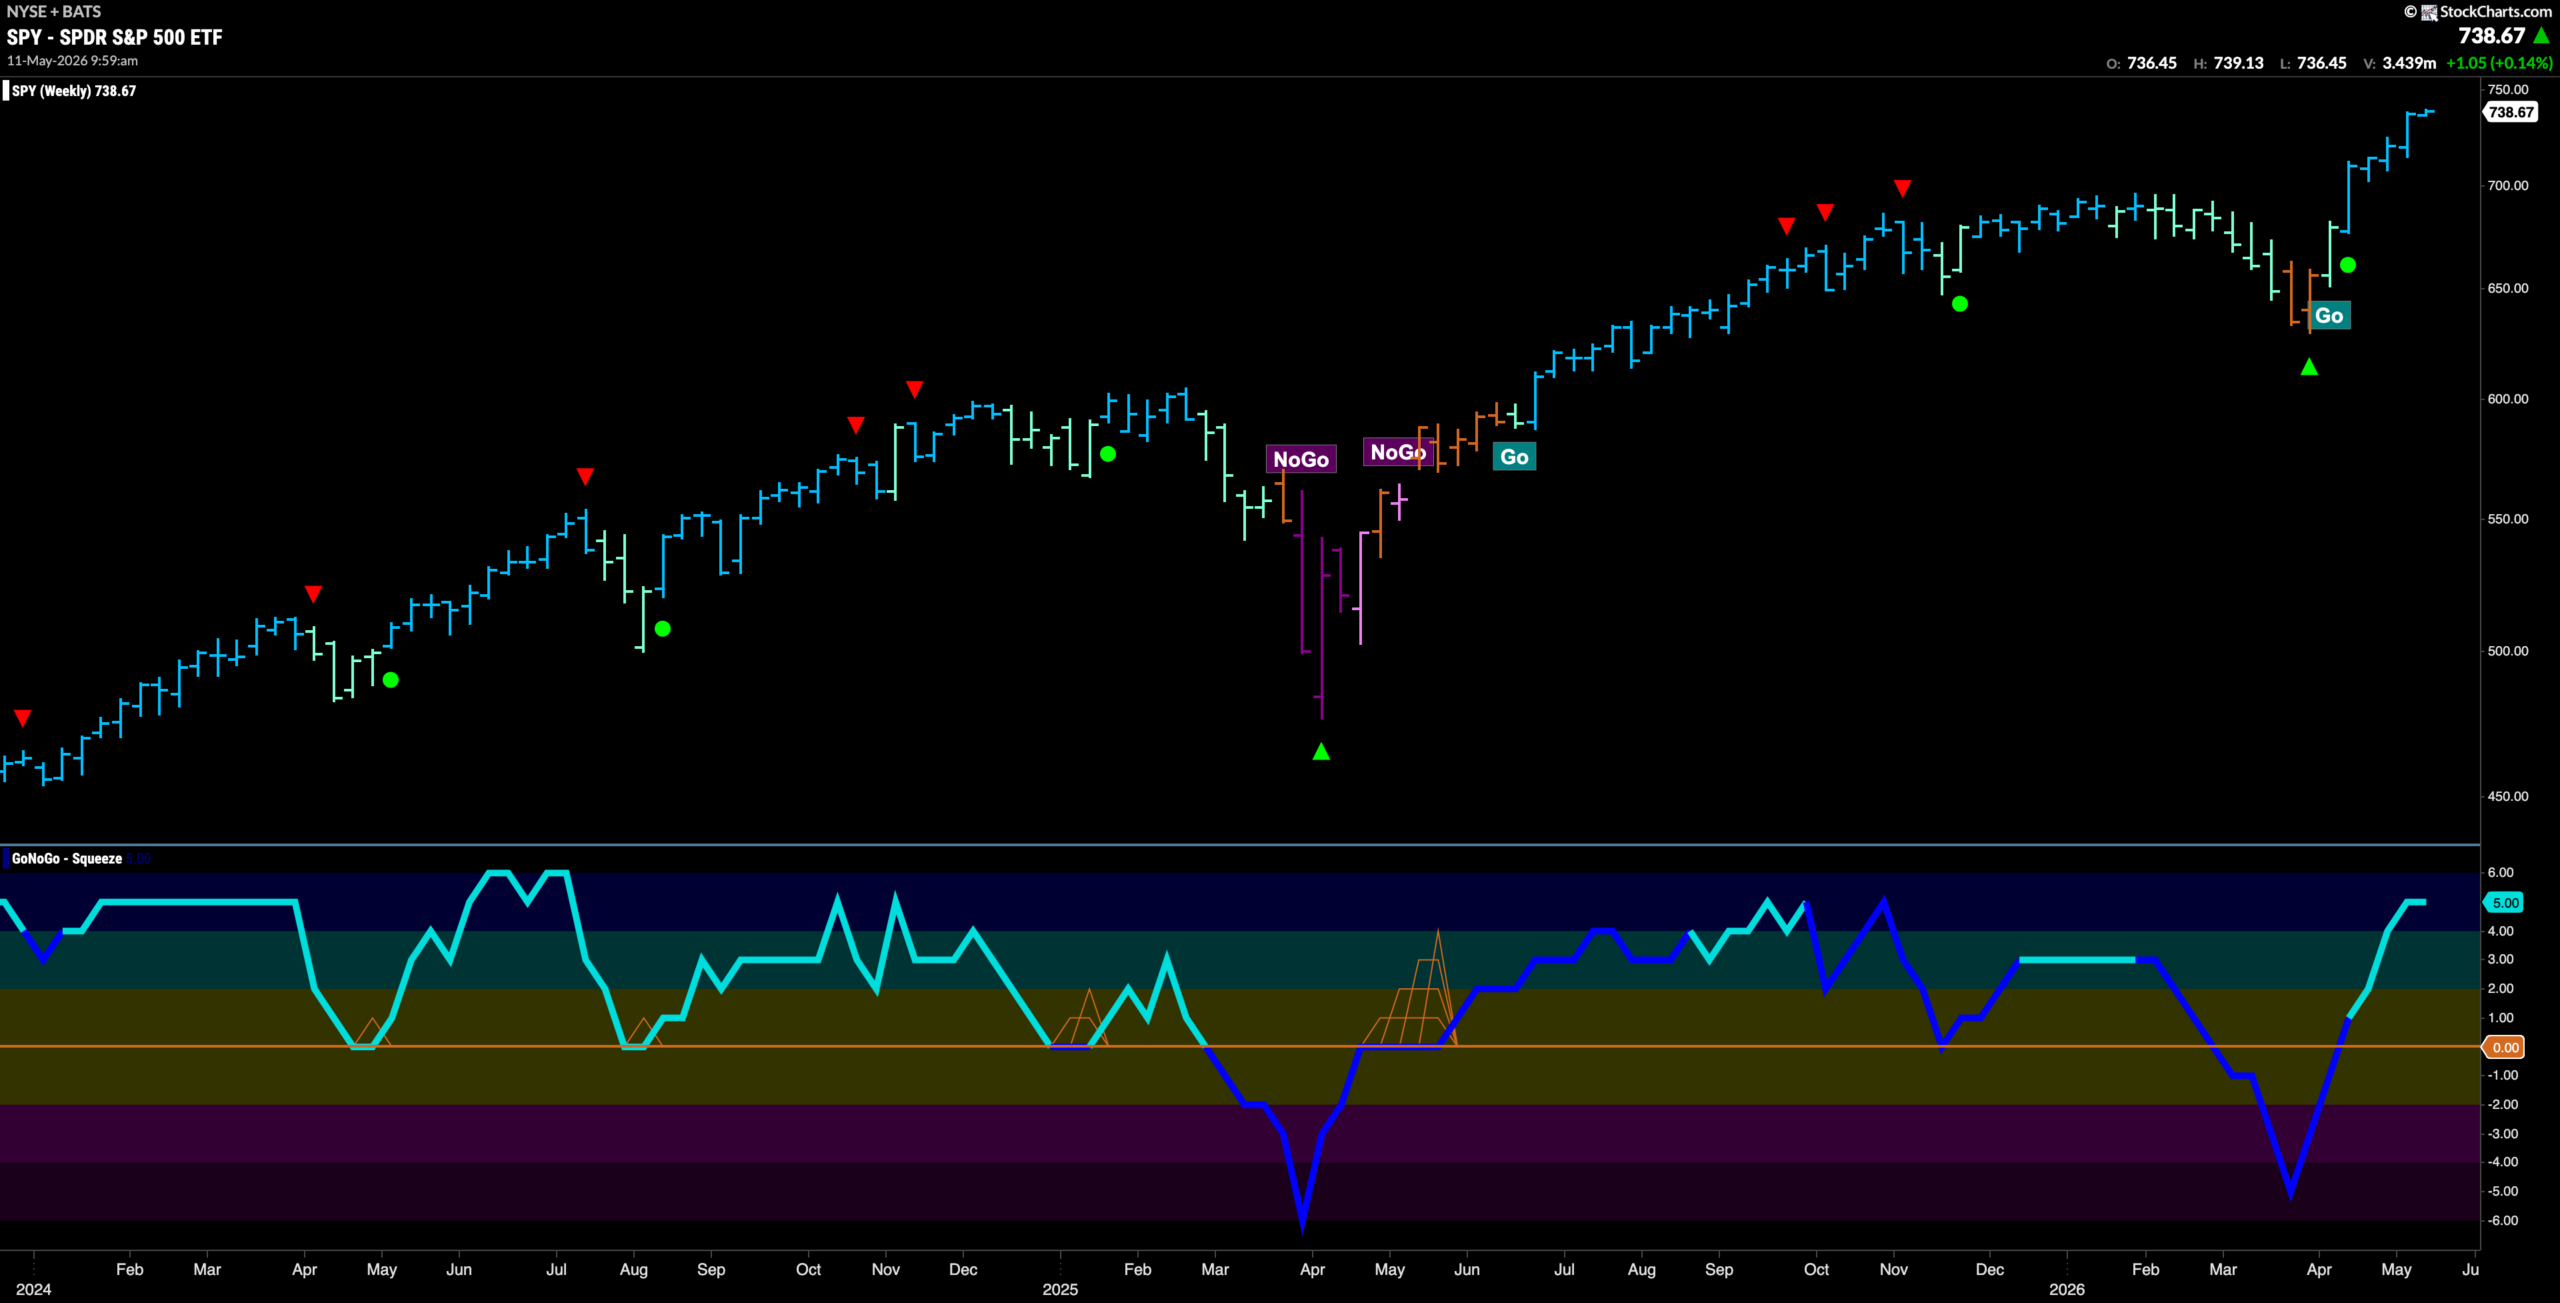The width and height of the screenshot is (2560, 1303).
Task: Click the red down triangle near late September 2025
Action: [1787, 226]
